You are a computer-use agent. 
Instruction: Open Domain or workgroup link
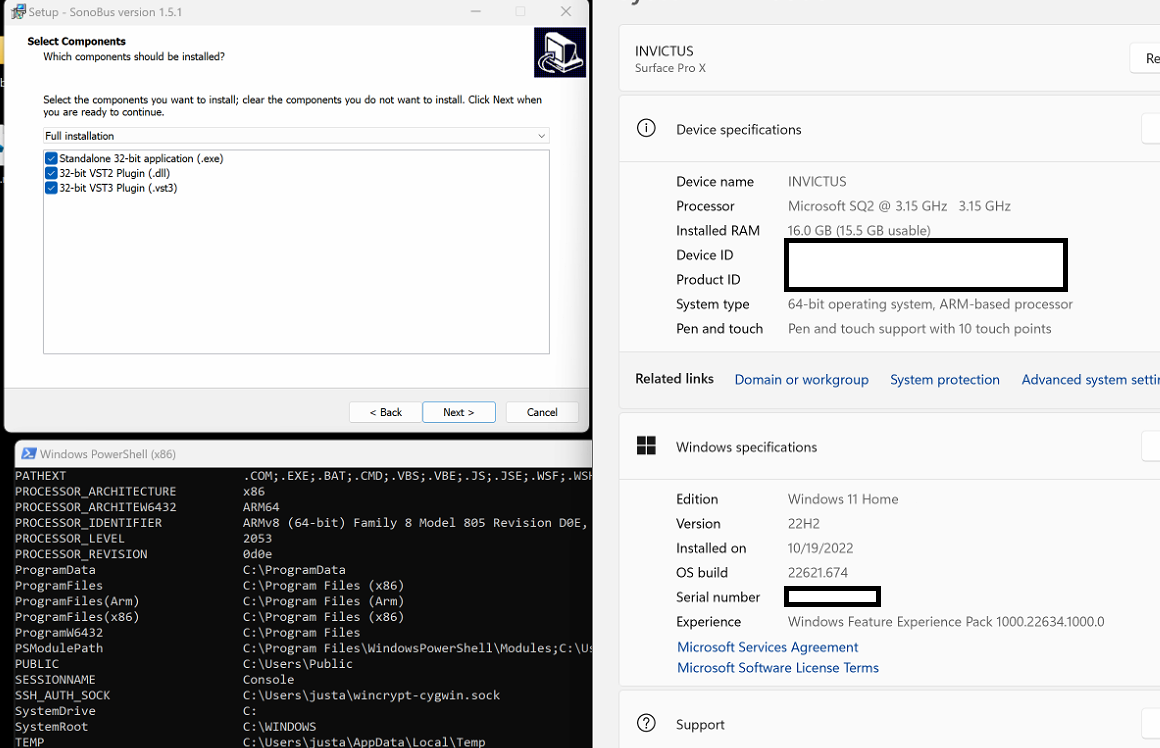pyautogui.click(x=801, y=380)
